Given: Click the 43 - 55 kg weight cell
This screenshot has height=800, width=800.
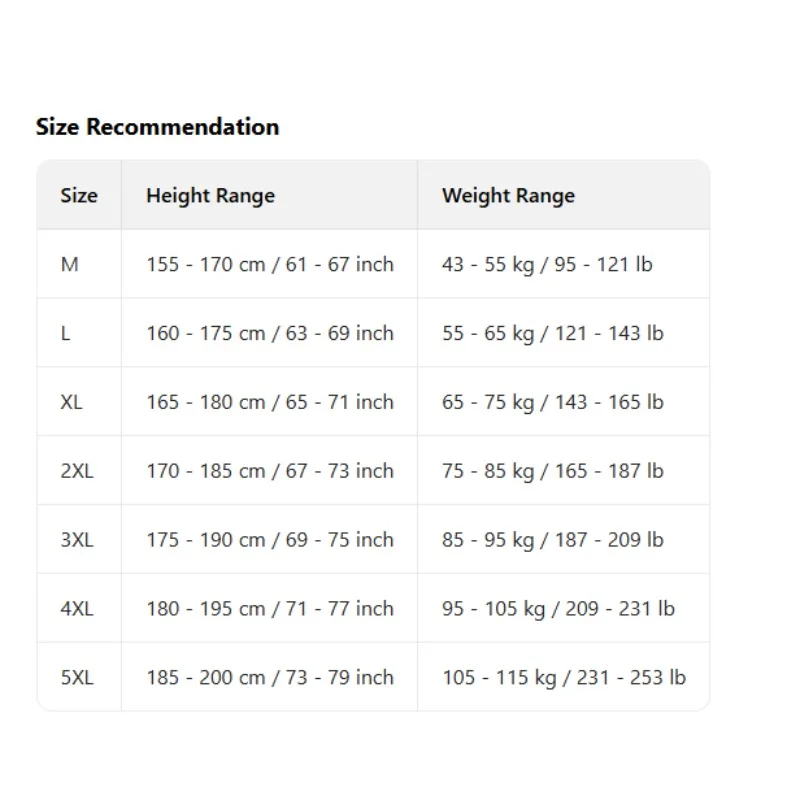Looking at the screenshot, I should tap(547, 264).
